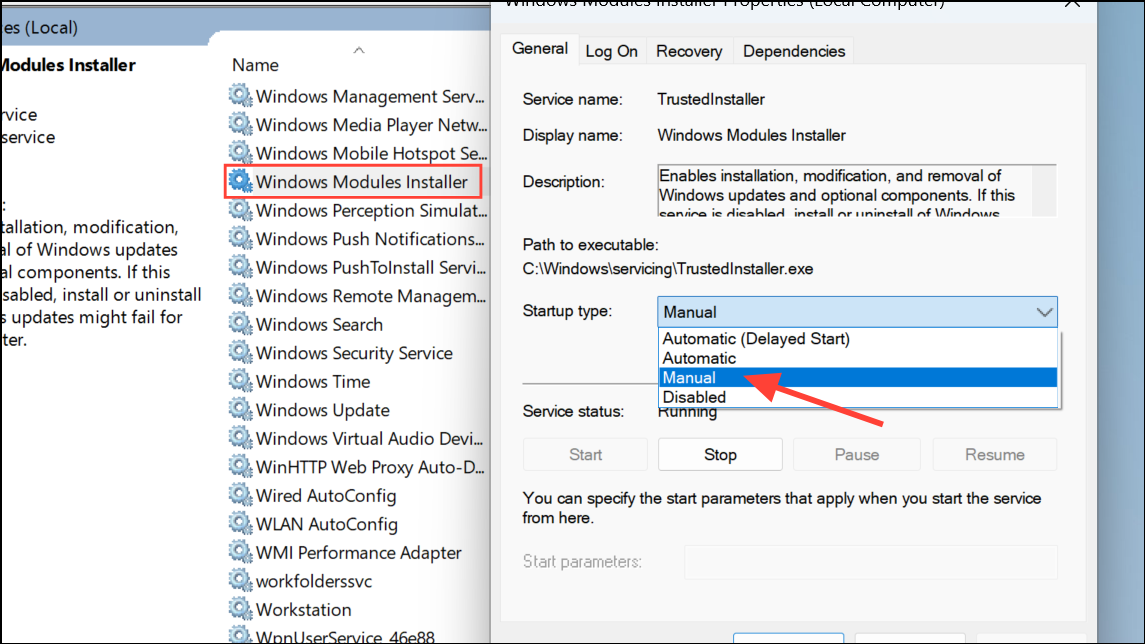
Task: Select Windows Remote Management row text
Action: (x=370, y=296)
